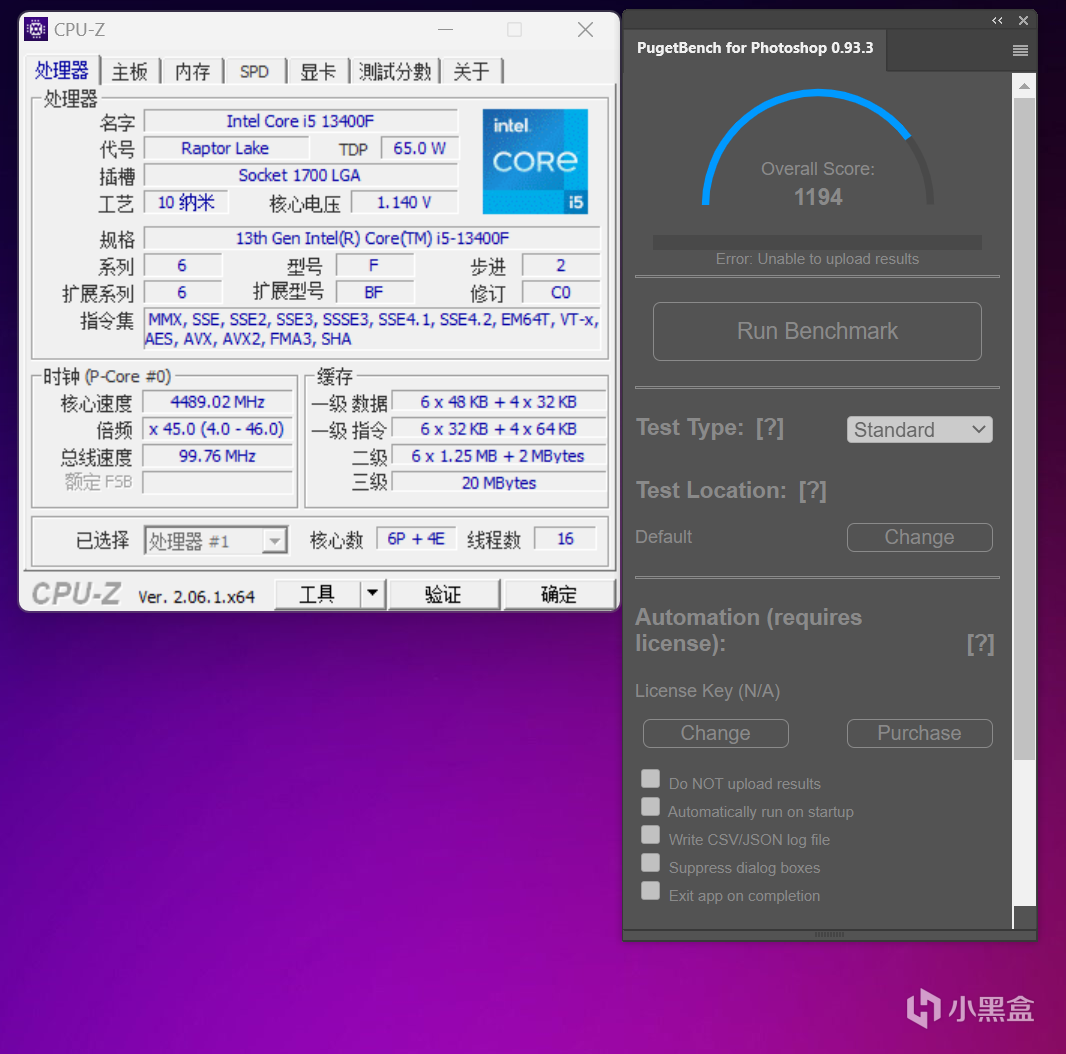Open the PugetBench panel hamburger menu
This screenshot has height=1054, width=1066.
click(x=1020, y=50)
